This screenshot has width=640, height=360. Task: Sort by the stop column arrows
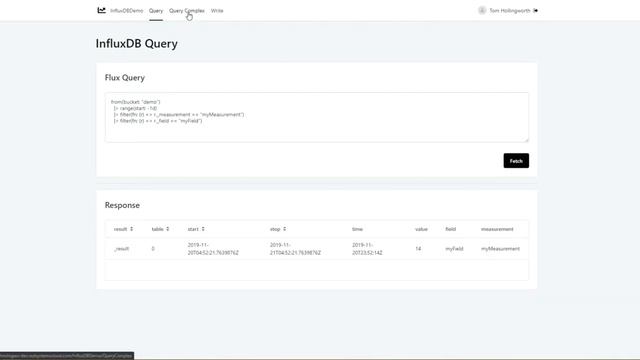click(x=284, y=229)
